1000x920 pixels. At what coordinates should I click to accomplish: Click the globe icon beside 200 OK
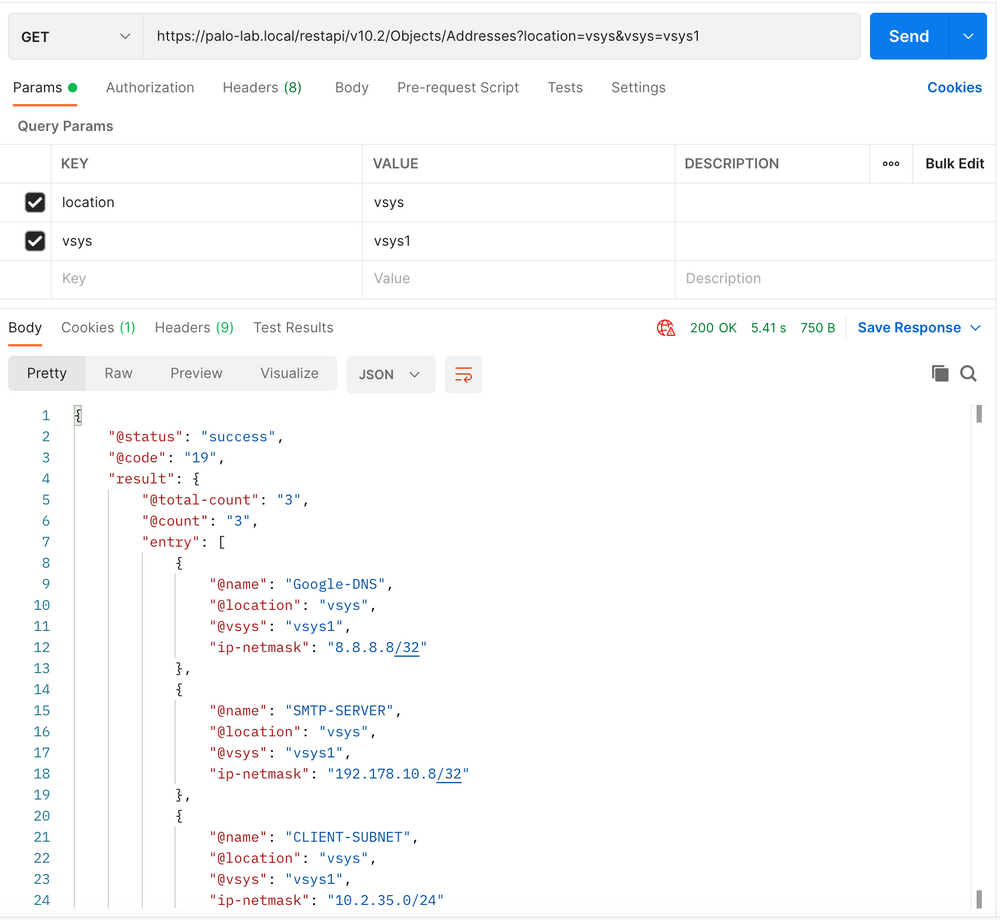click(666, 327)
